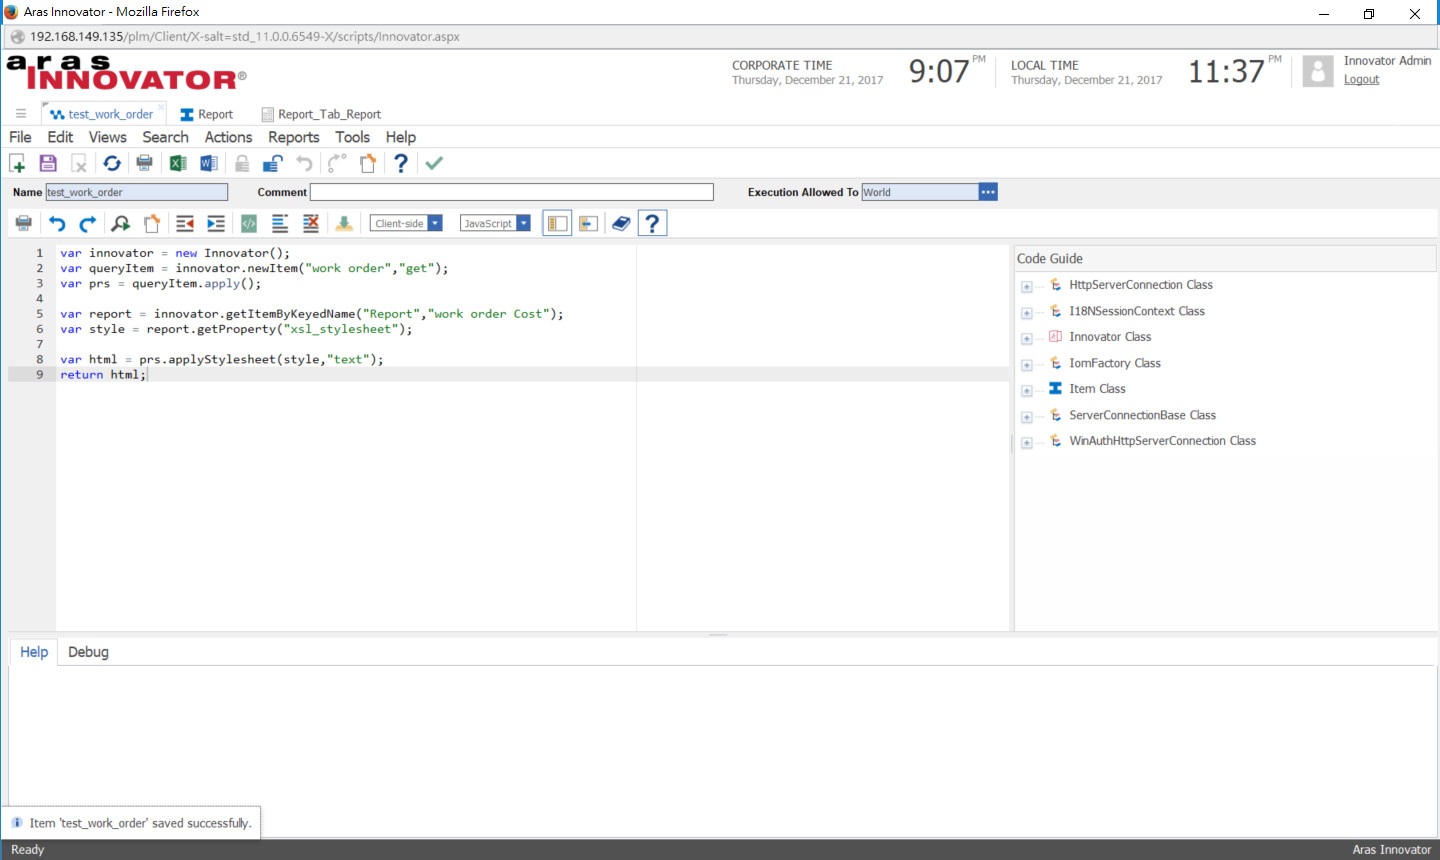Select the Help tab in bottom panel
Screen dimensions: 1440x860
point(34,652)
